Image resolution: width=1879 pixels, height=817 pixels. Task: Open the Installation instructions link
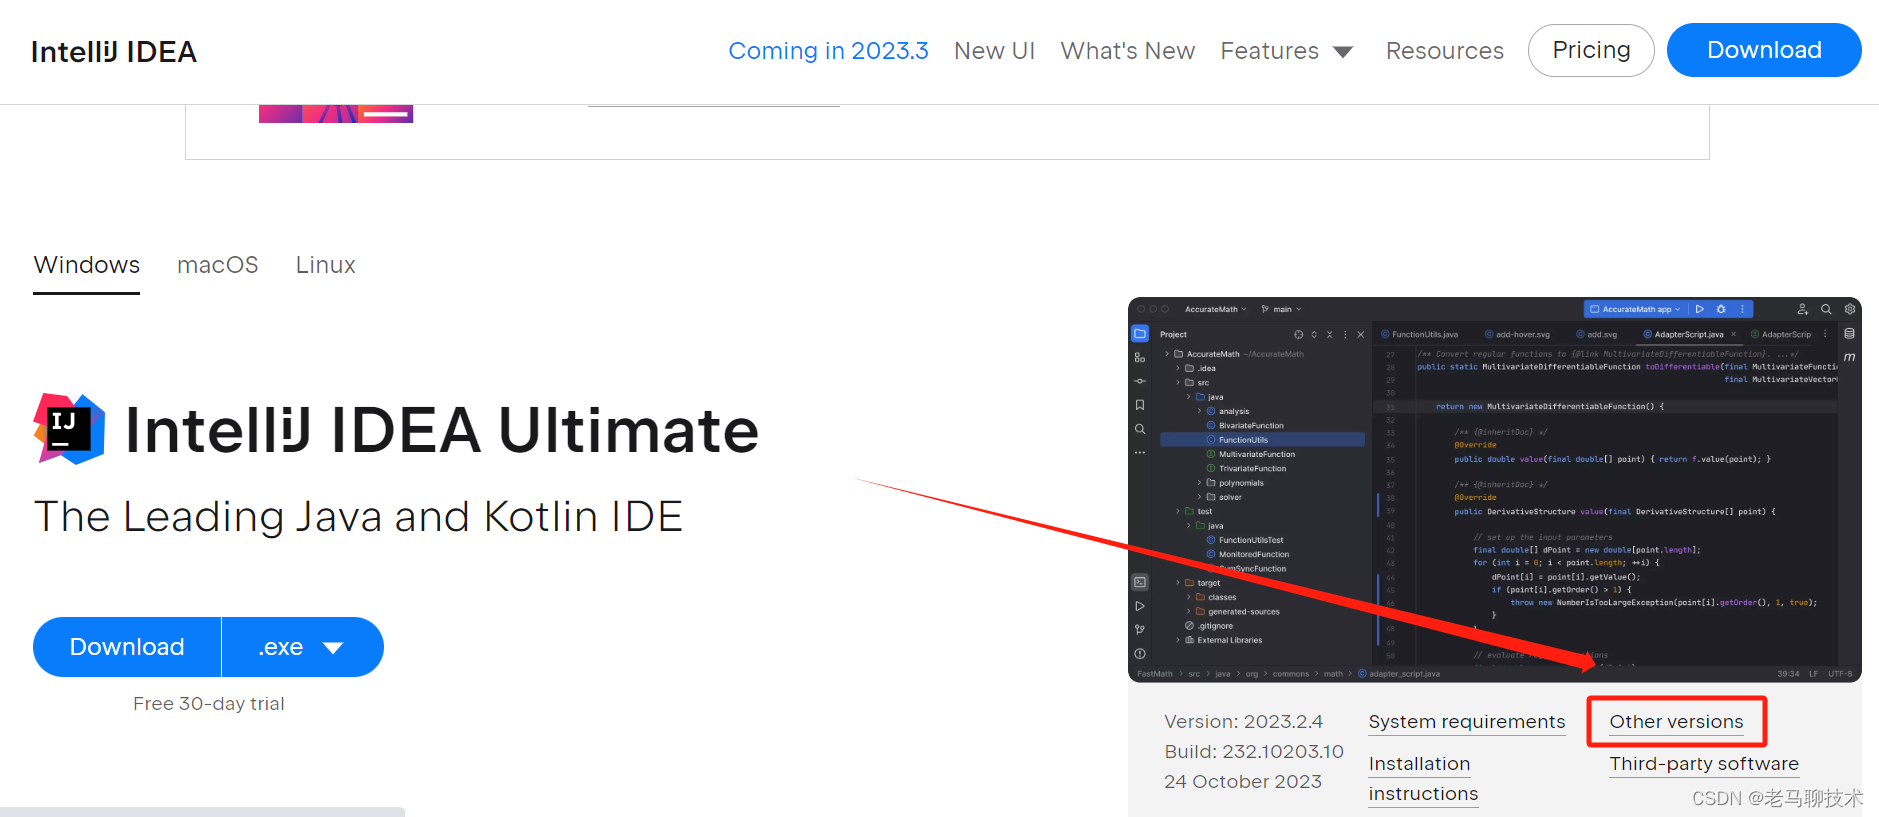[x=1423, y=779]
